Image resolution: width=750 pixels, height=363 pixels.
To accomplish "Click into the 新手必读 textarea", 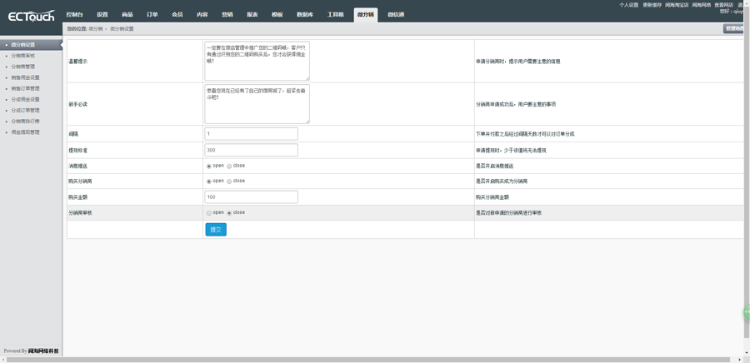I will click(x=257, y=104).
